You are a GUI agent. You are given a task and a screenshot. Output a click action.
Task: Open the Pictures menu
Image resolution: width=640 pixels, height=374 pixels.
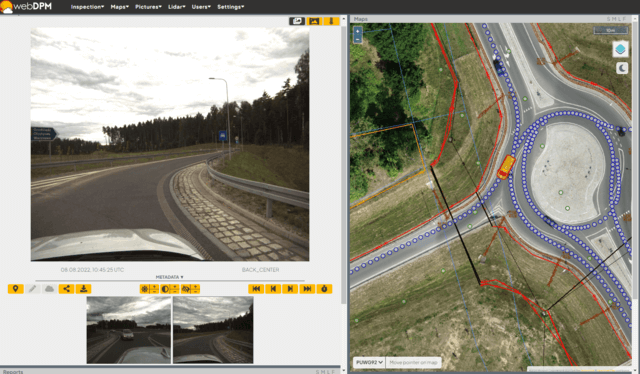[x=148, y=7]
